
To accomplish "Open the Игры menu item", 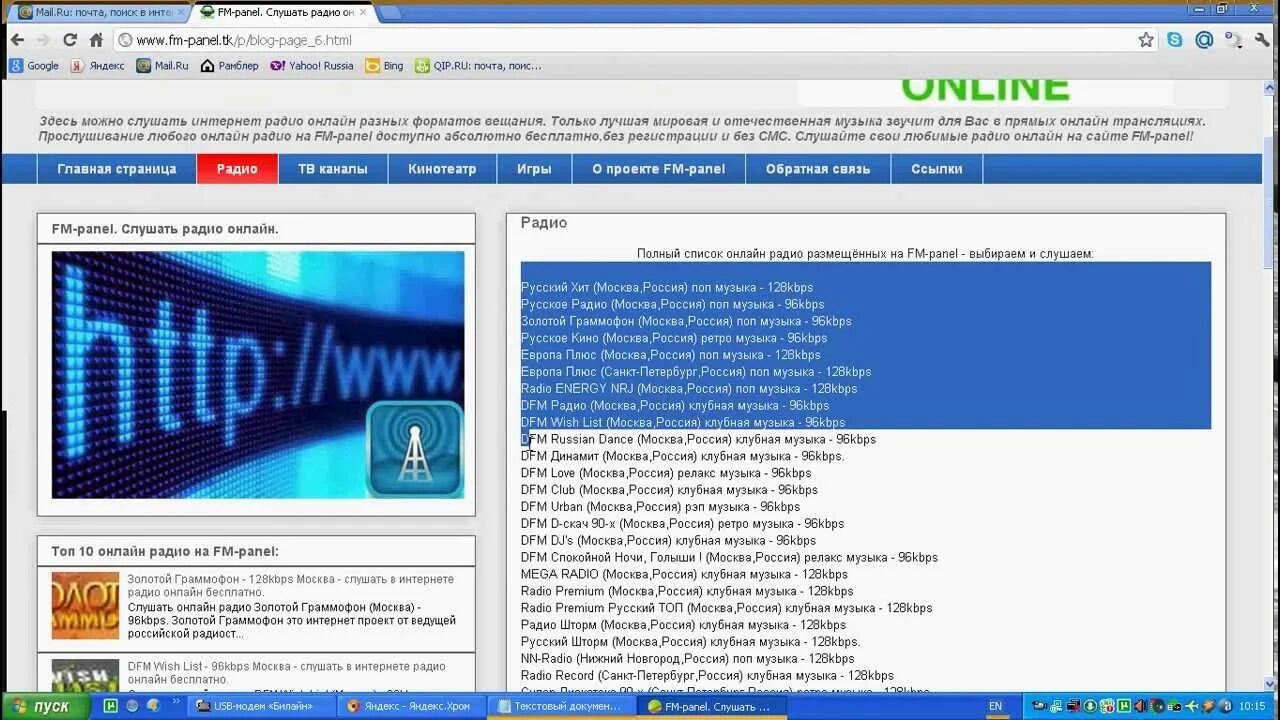I will pos(534,169).
